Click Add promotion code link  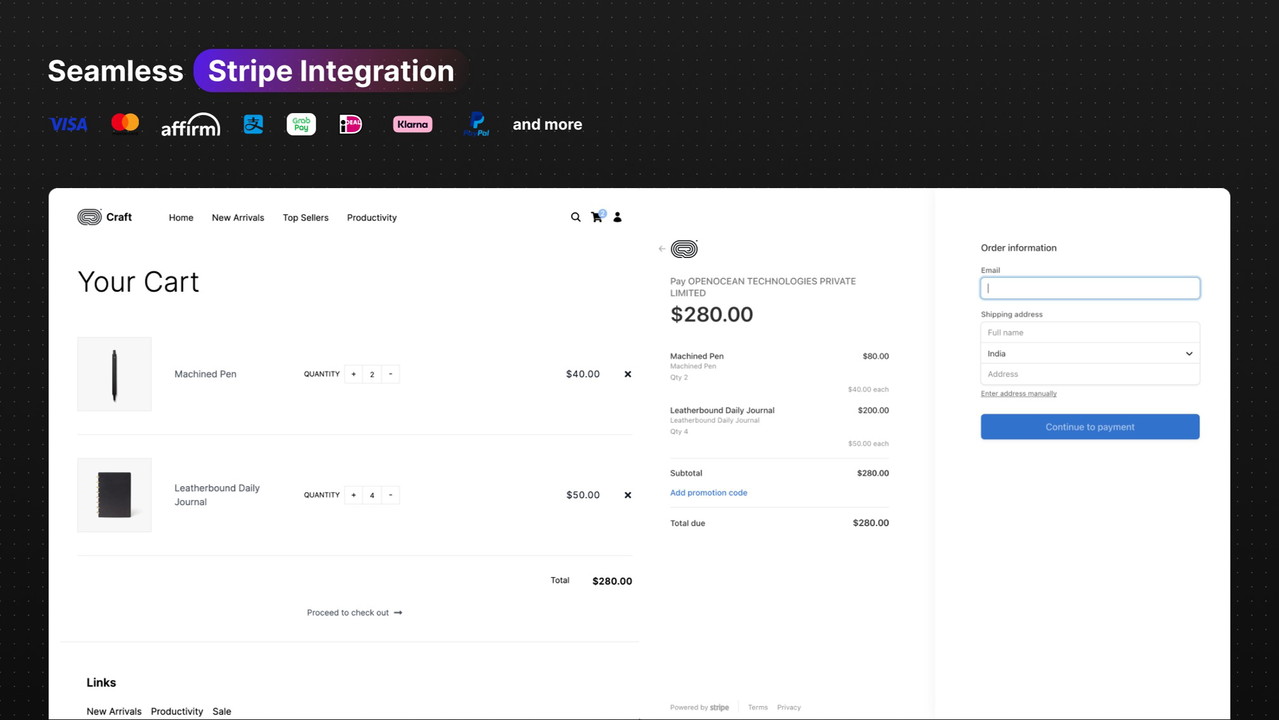(708, 493)
